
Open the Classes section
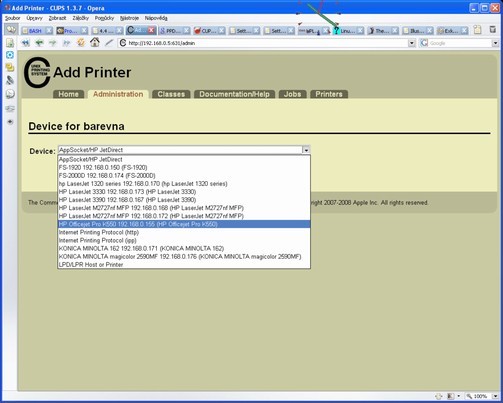click(171, 94)
